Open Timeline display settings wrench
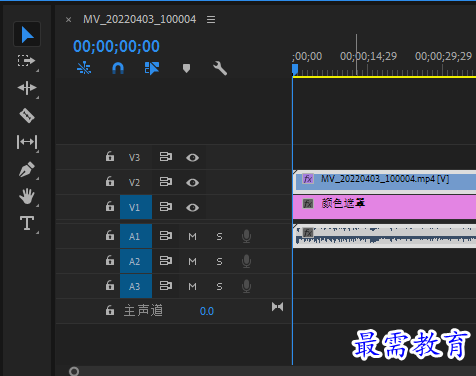476x376 pixels. tap(220, 68)
